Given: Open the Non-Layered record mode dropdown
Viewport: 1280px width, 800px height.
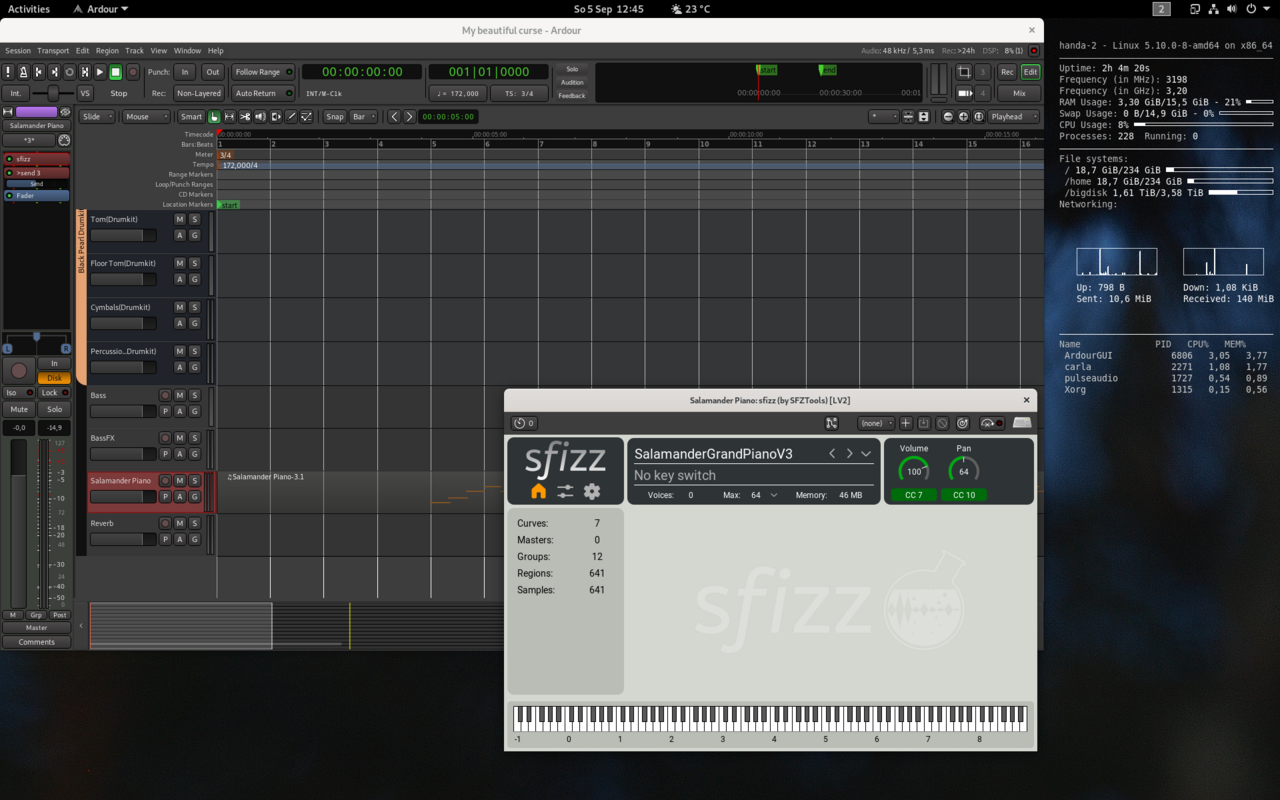Looking at the screenshot, I should pos(199,93).
